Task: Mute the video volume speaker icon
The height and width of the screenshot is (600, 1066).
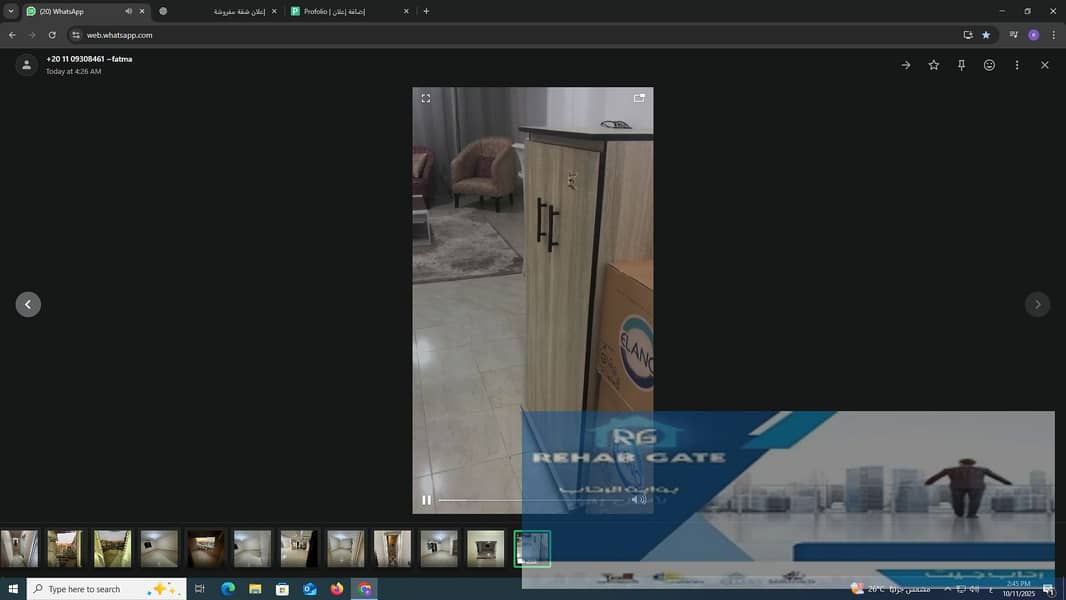Action: tap(637, 500)
